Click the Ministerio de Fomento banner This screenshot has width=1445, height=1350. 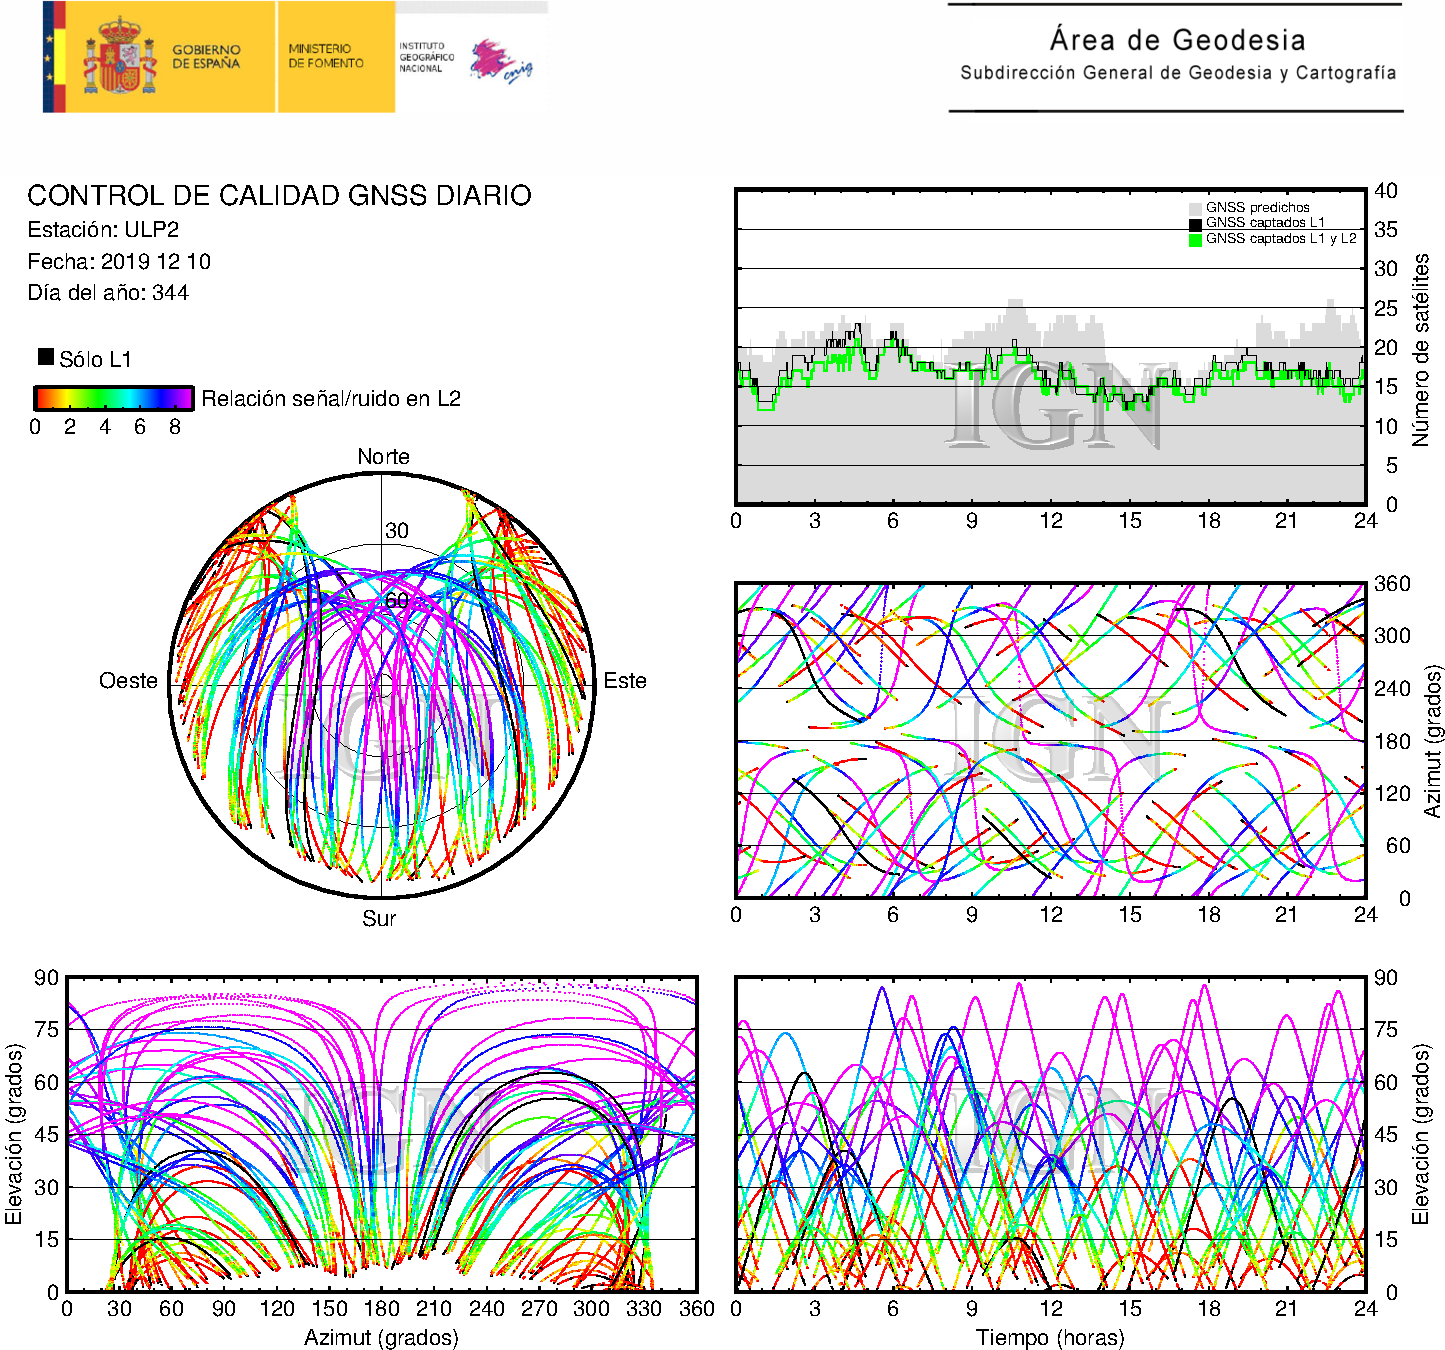(x=326, y=56)
